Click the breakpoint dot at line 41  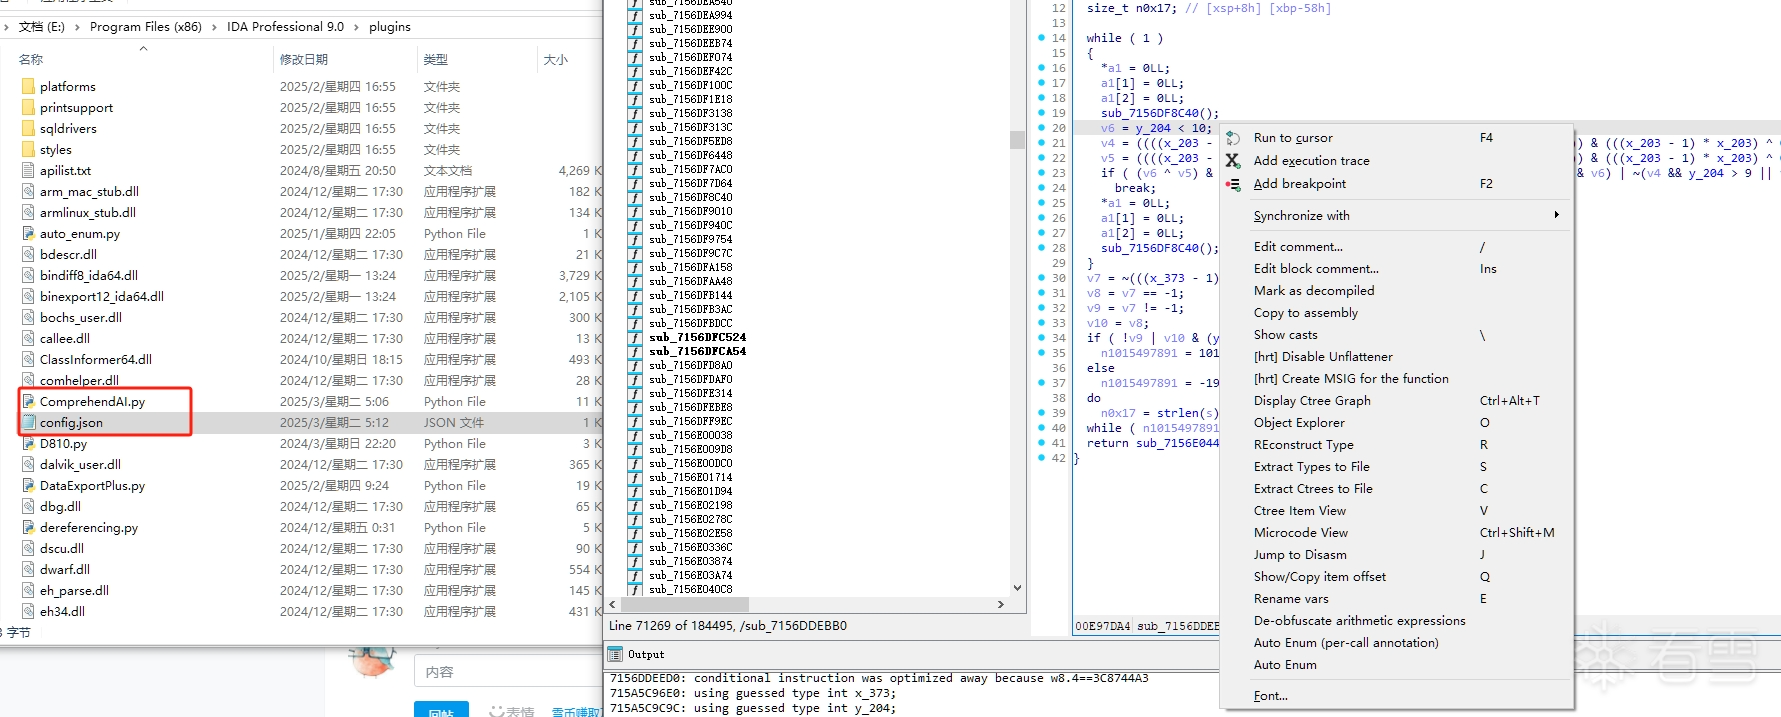pos(1042,443)
